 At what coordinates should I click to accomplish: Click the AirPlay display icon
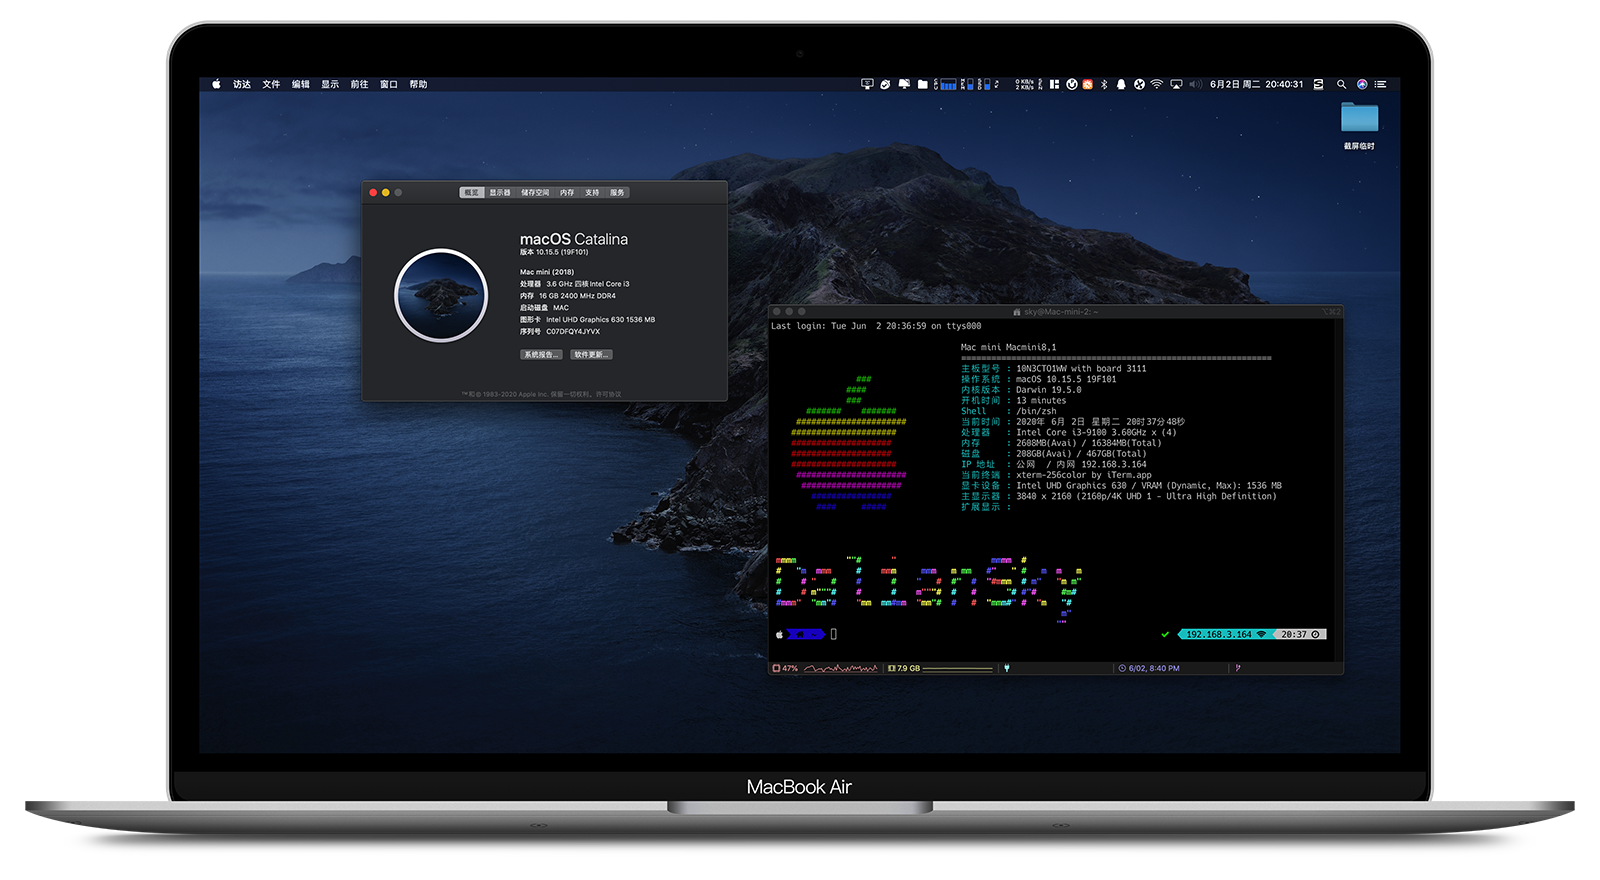[1176, 84]
